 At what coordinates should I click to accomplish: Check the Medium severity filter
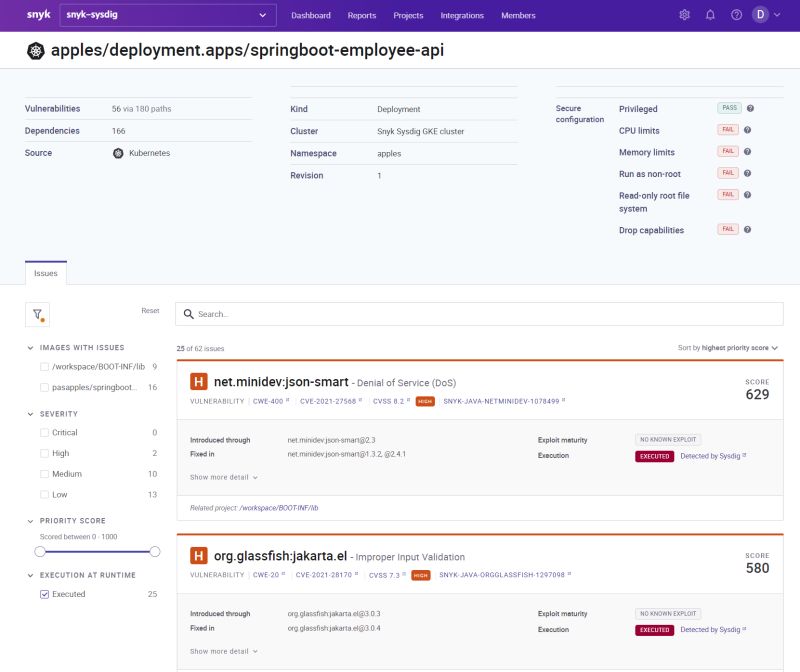(44, 474)
